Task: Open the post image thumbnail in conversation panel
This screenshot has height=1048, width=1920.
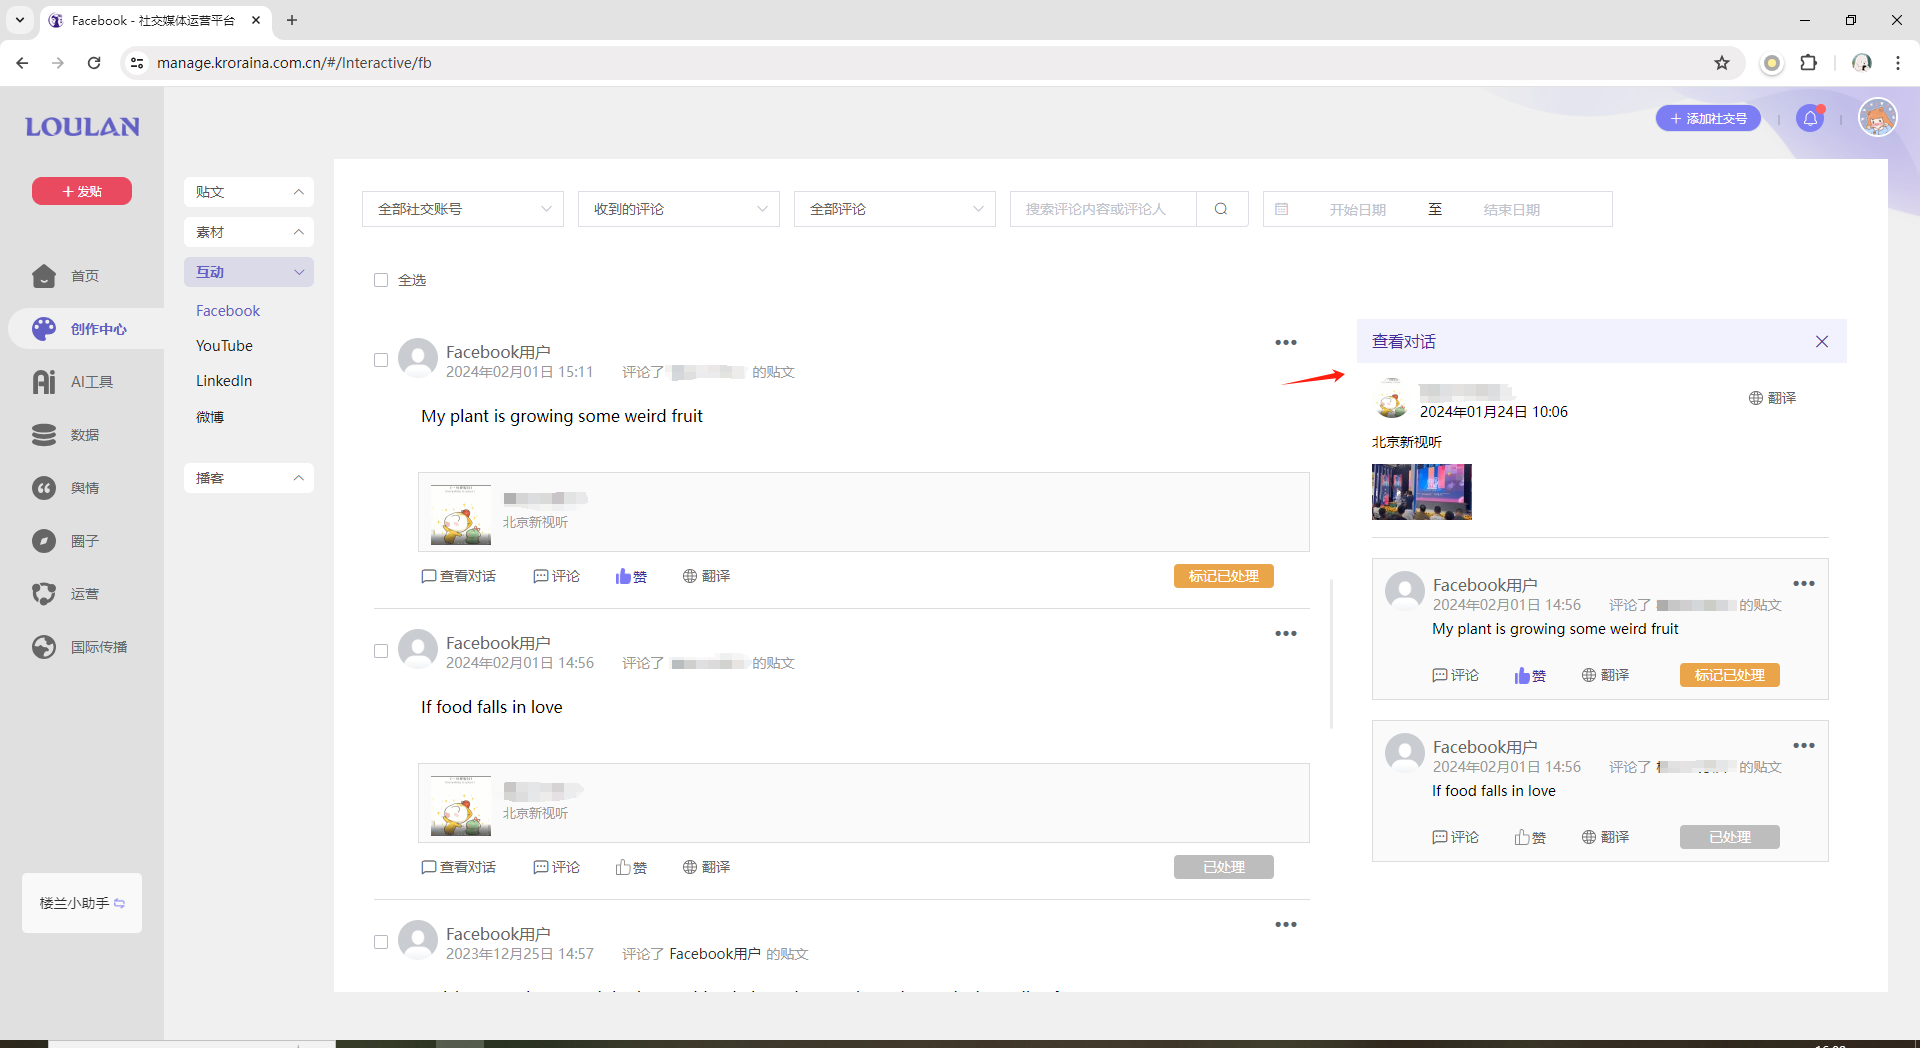Action: click(x=1422, y=492)
